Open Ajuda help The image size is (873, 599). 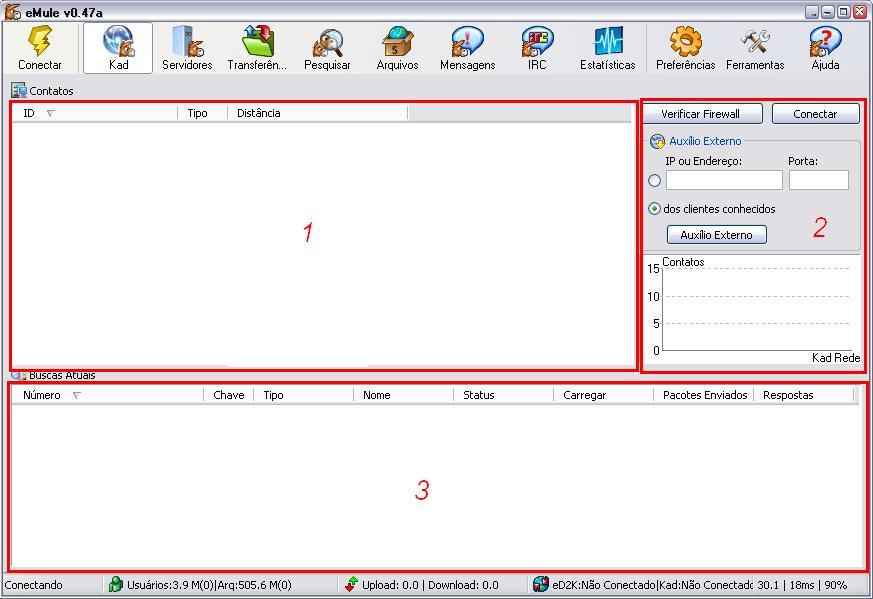tap(825, 48)
